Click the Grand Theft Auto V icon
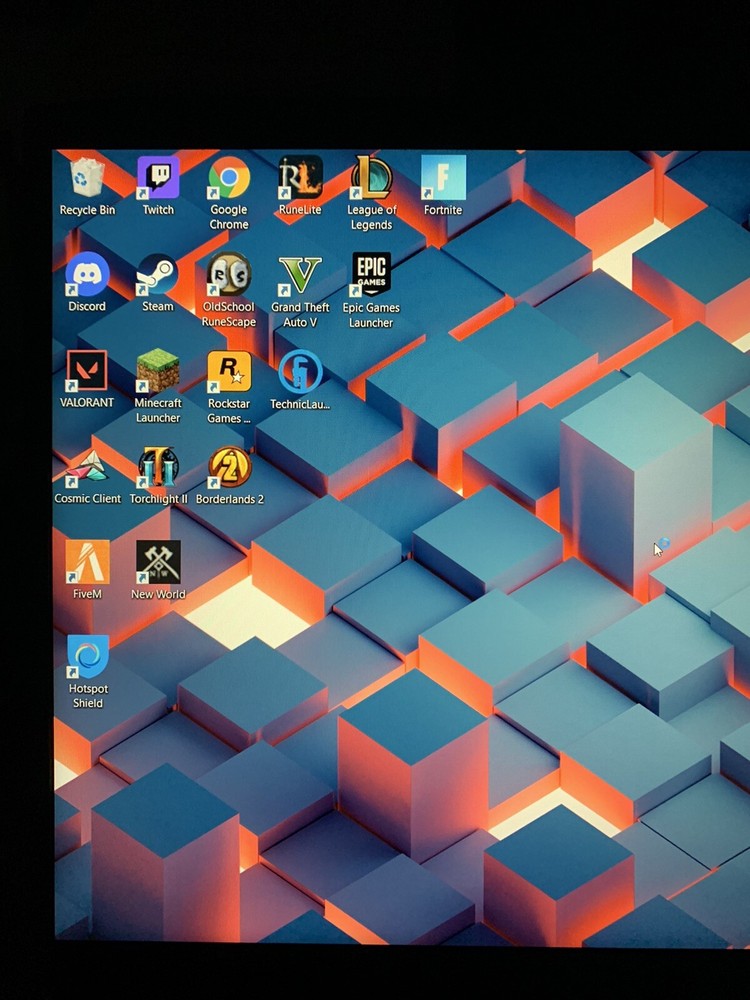The height and width of the screenshot is (1000, 750). [x=300, y=275]
